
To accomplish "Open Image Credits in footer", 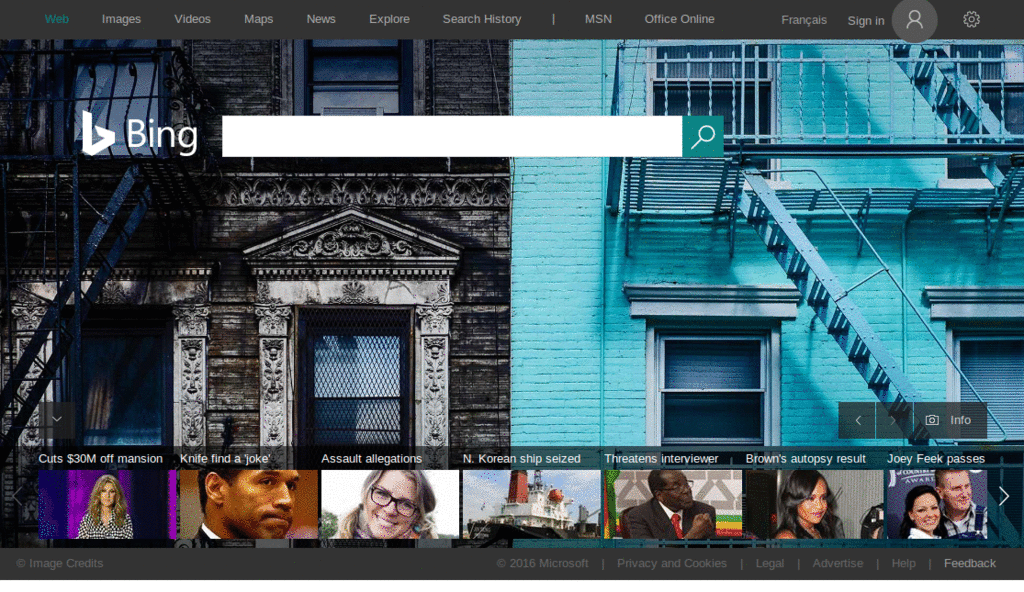I will point(59,563).
